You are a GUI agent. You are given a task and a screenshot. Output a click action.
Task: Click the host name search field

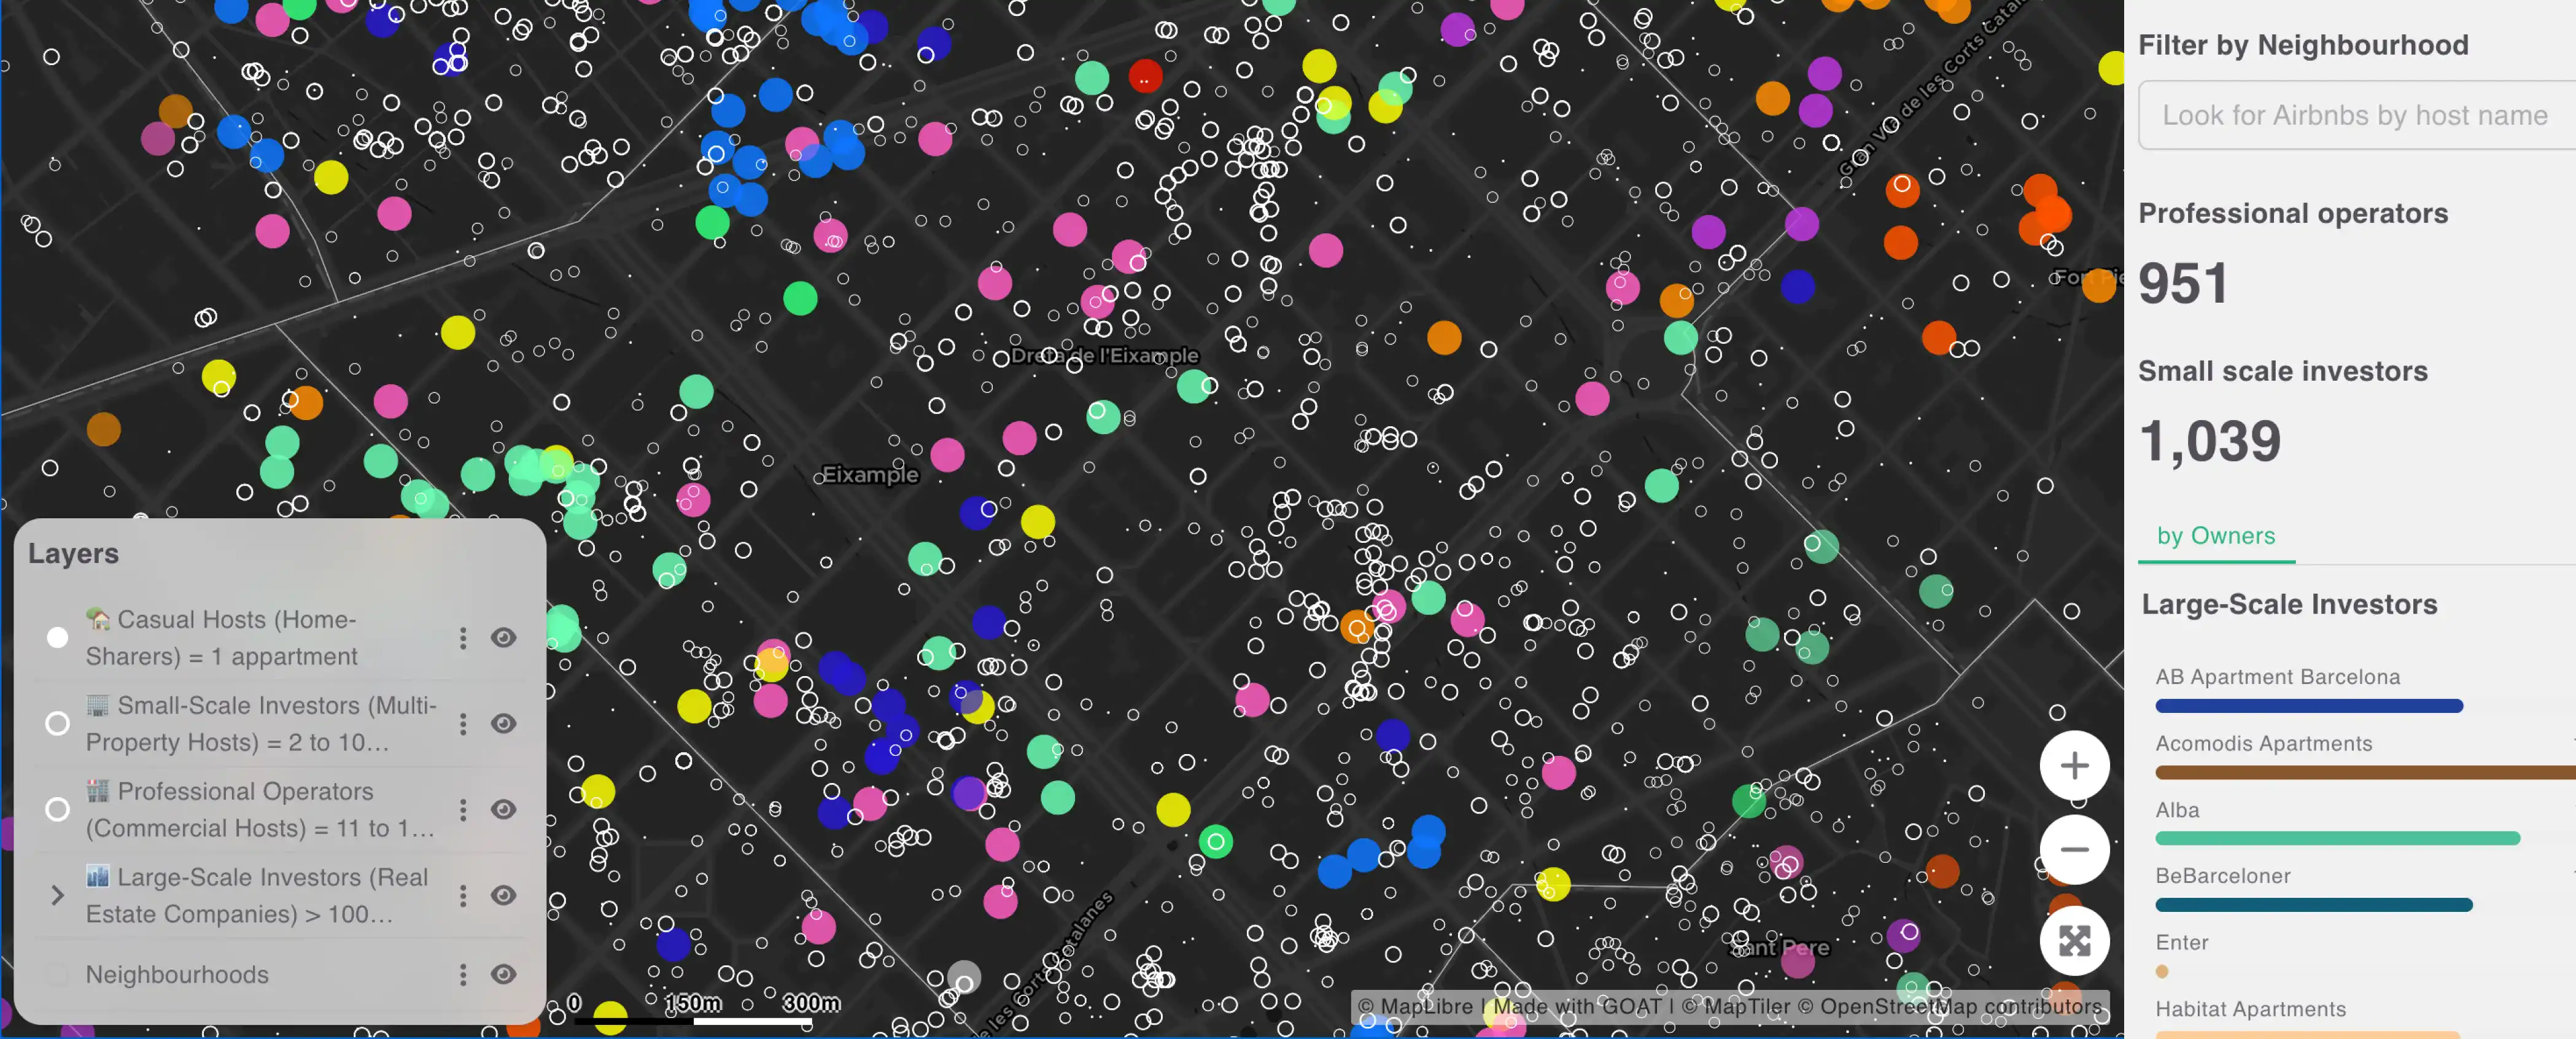pyautogui.click(x=2355, y=116)
